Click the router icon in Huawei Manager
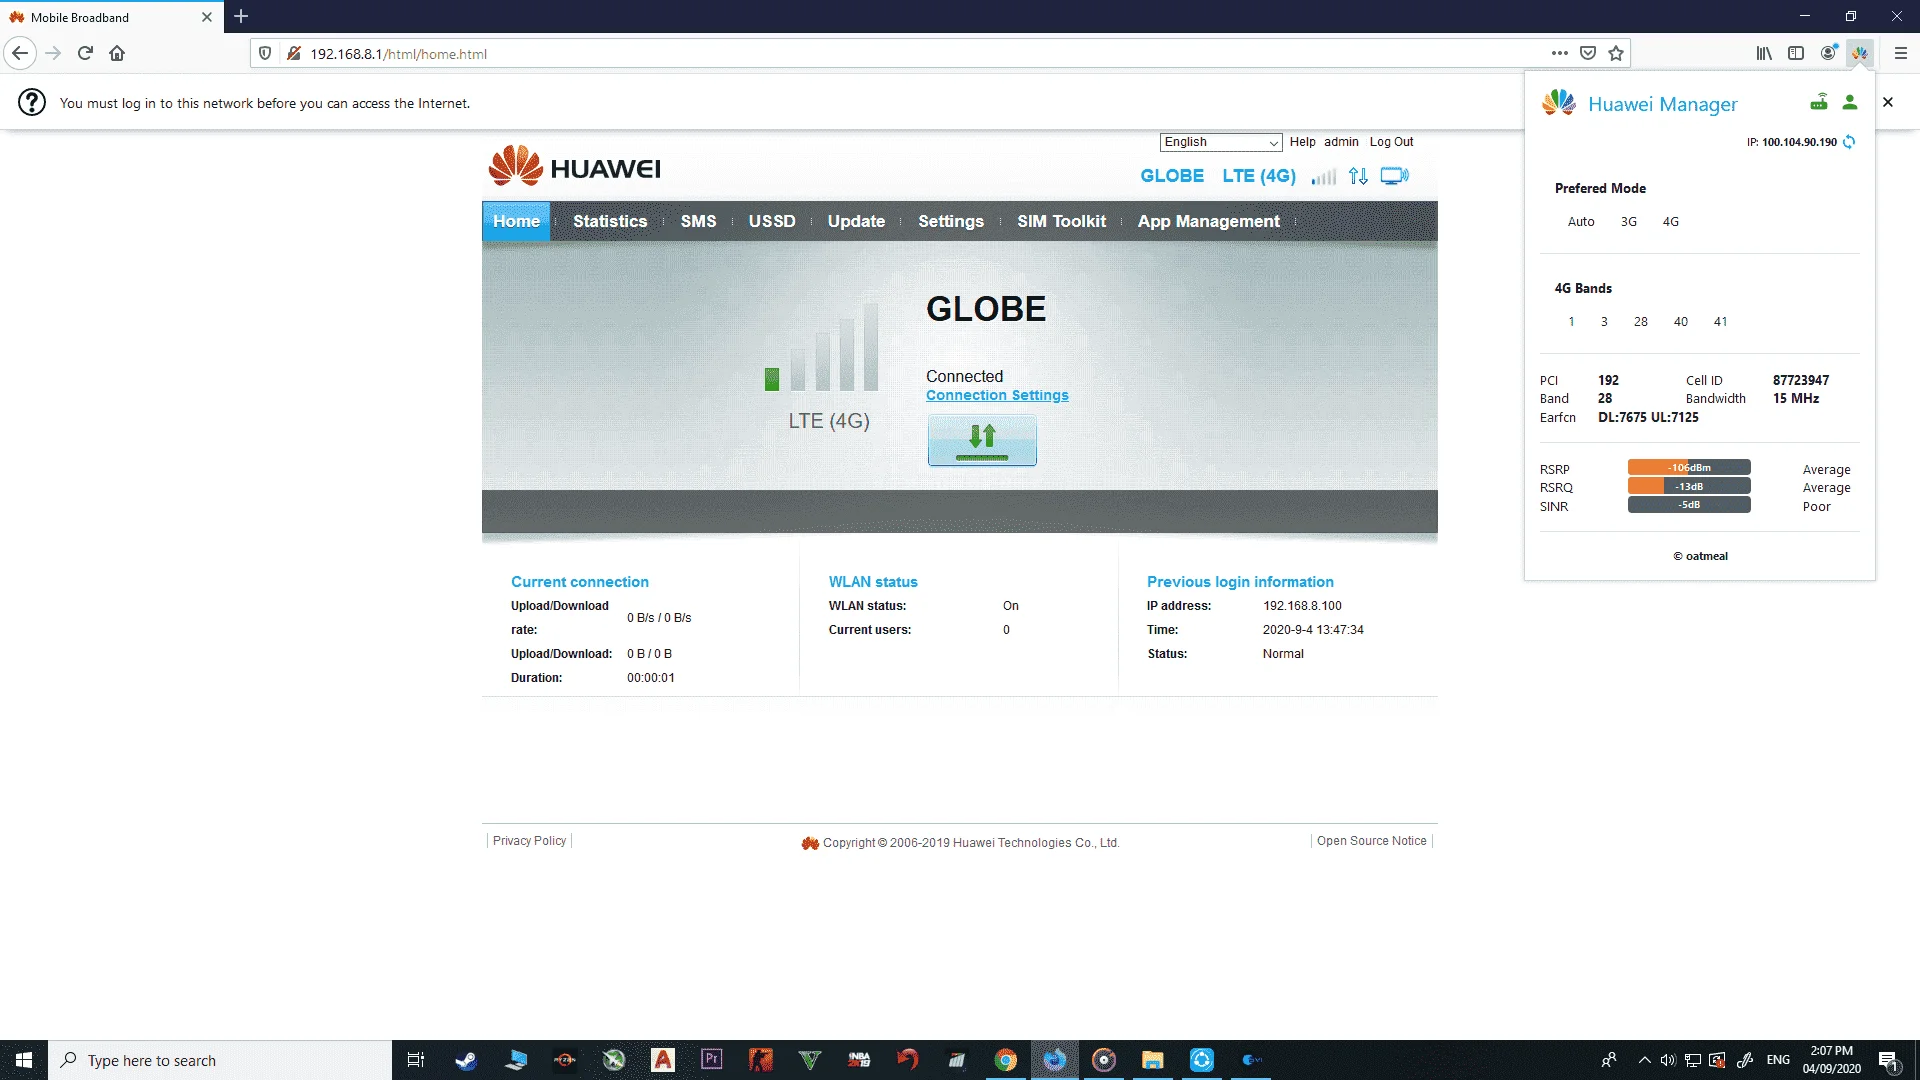This screenshot has width=1920, height=1080. 1819,102
